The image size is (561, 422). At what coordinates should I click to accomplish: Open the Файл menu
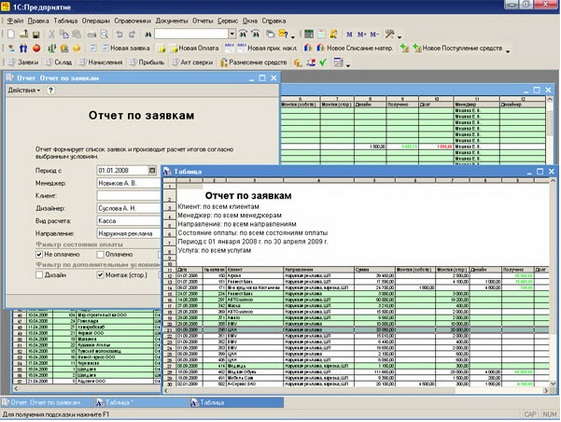click(15, 21)
